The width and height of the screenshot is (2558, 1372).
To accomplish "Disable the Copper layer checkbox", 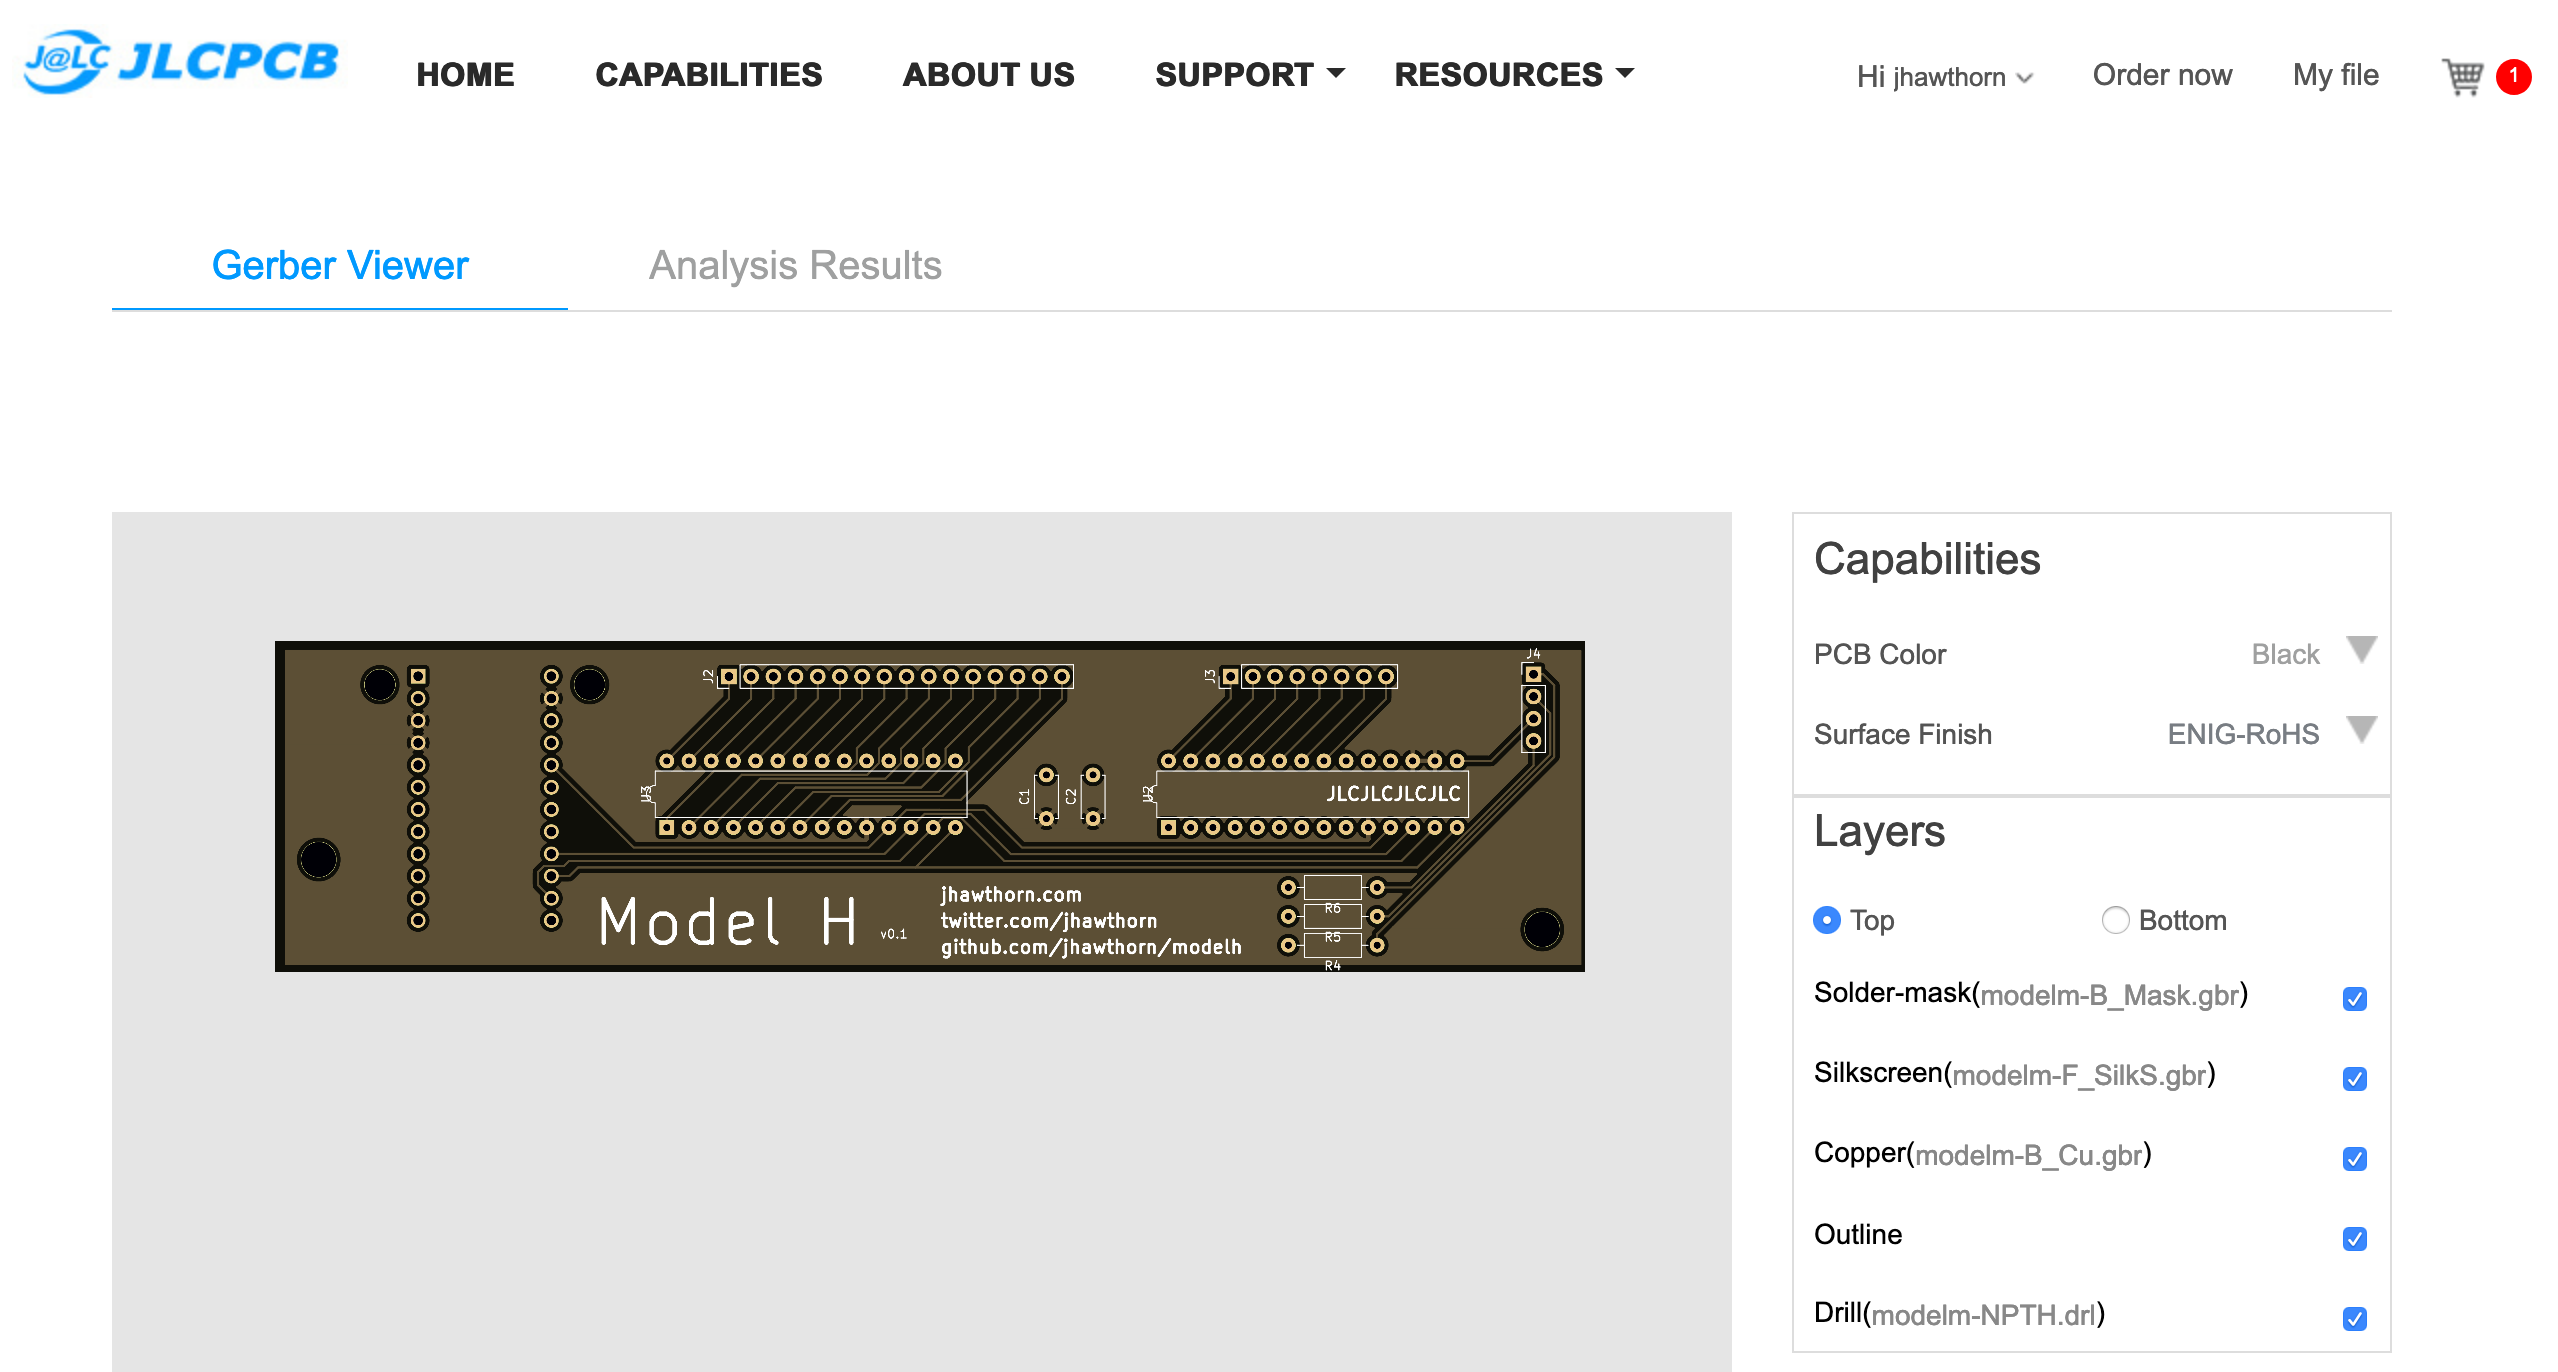I will (x=2354, y=1158).
